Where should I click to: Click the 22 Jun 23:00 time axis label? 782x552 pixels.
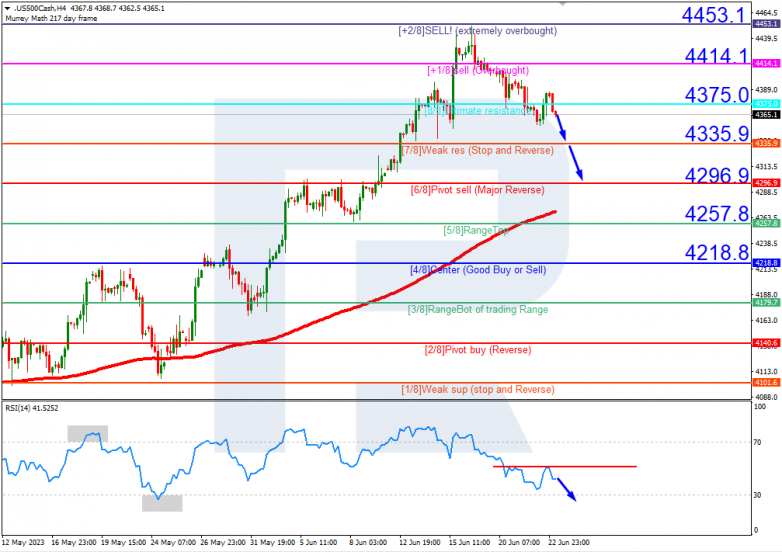click(569, 542)
